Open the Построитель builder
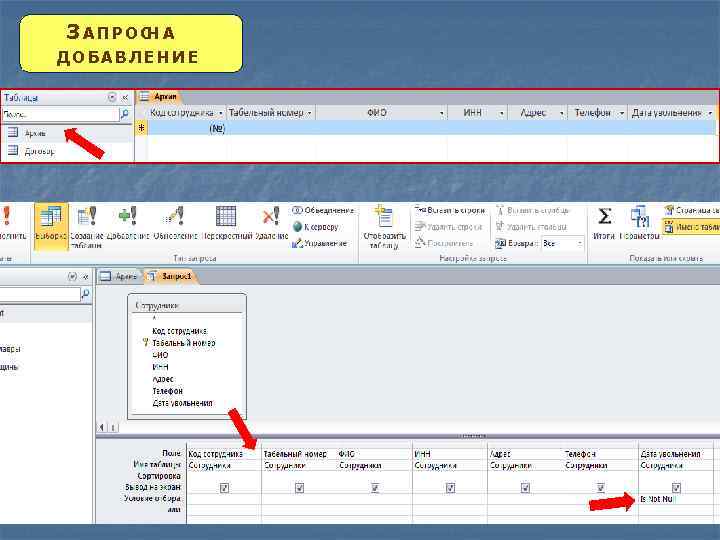The width and height of the screenshot is (720, 540). coord(444,243)
